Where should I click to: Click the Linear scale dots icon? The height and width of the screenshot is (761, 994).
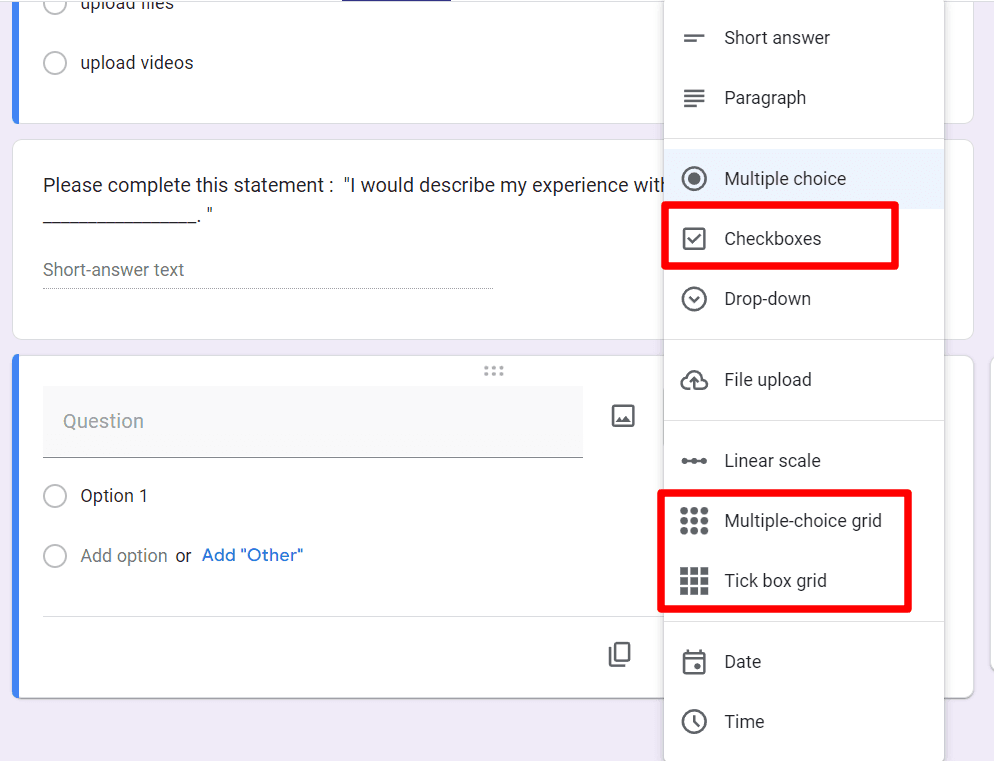(x=694, y=461)
